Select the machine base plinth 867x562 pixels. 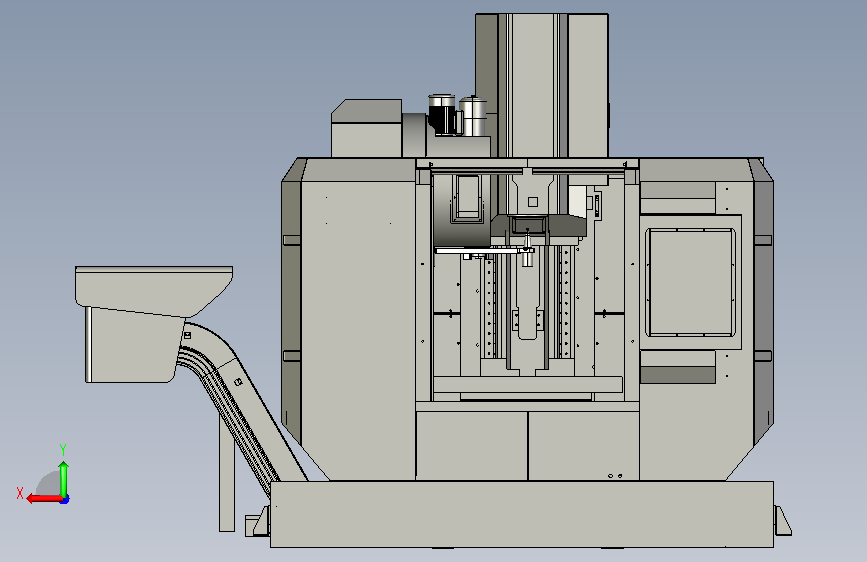[522, 514]
